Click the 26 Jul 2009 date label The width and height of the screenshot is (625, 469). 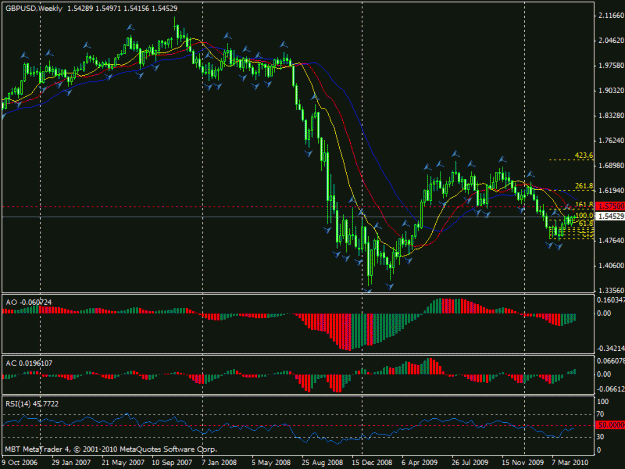tap(470, 463)
